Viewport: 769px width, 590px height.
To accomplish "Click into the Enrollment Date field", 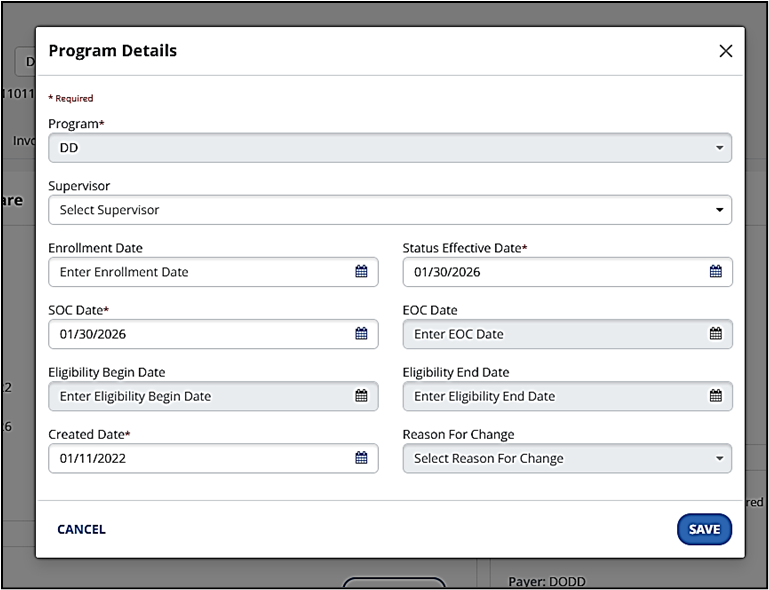I will coord(200,272).
